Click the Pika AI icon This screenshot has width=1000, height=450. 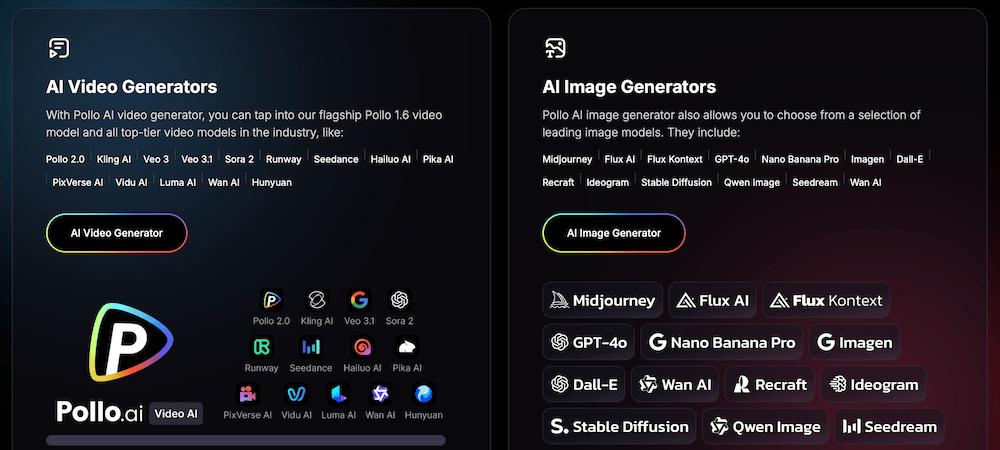click(407, 346)
